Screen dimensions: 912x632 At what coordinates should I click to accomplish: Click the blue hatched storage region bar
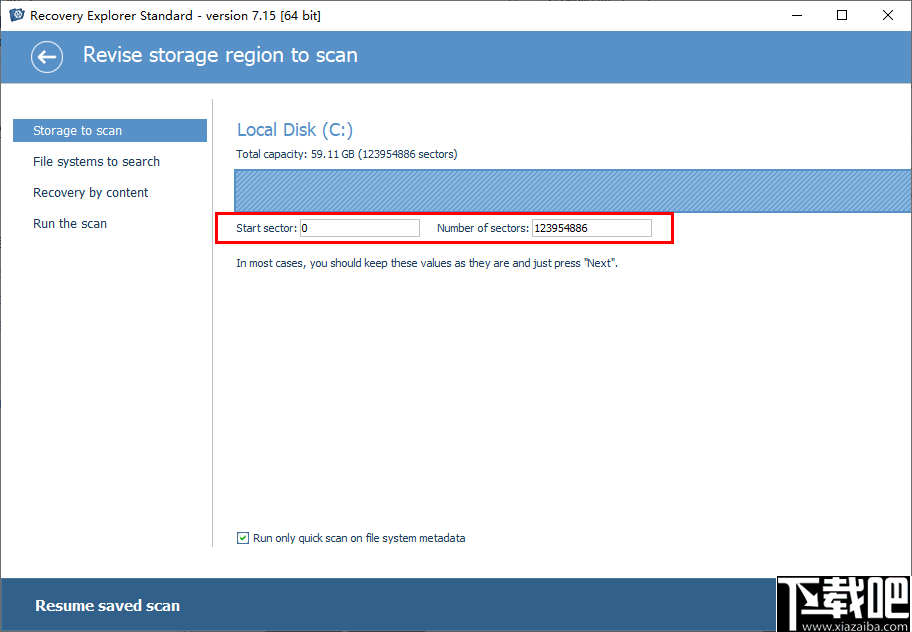(x=573, y=191)
